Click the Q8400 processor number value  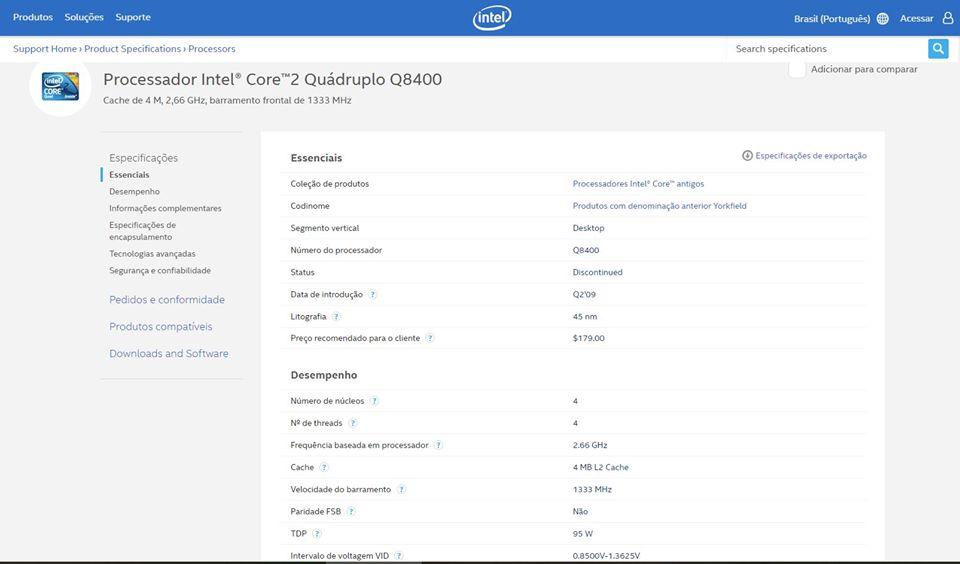586,250
